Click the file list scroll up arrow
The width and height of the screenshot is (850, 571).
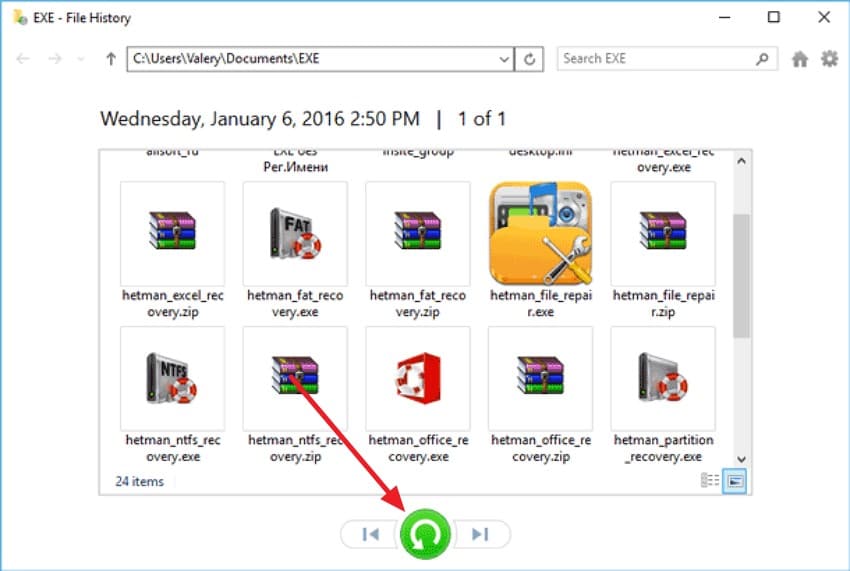click(x=742, y=161)
